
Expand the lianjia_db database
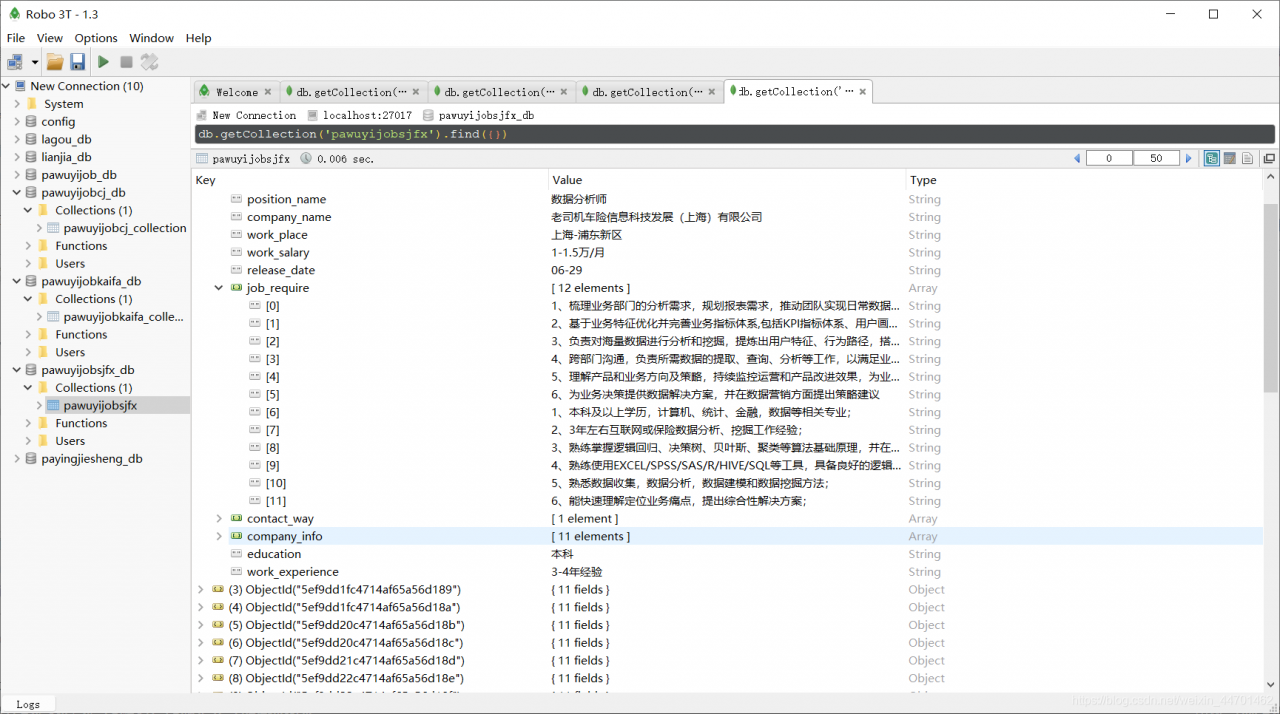17,157
